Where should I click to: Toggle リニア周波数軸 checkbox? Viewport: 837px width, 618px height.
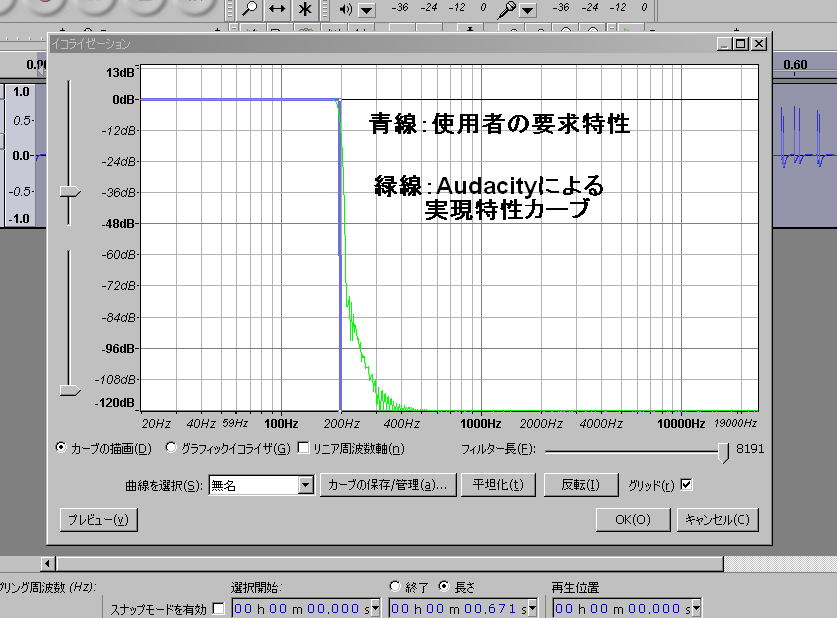[x=303, y=447]
